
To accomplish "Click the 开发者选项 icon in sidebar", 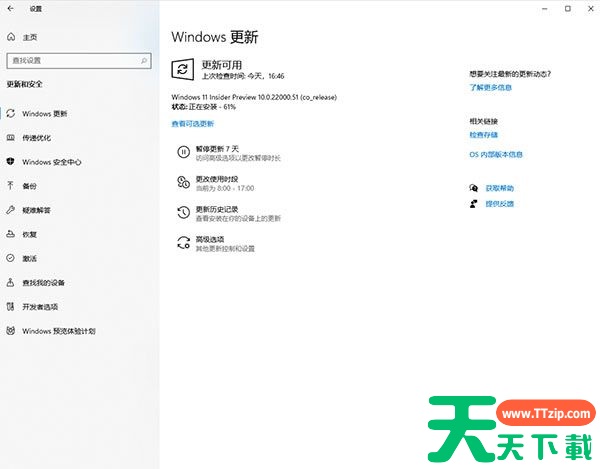I will [x=11, y=306].
